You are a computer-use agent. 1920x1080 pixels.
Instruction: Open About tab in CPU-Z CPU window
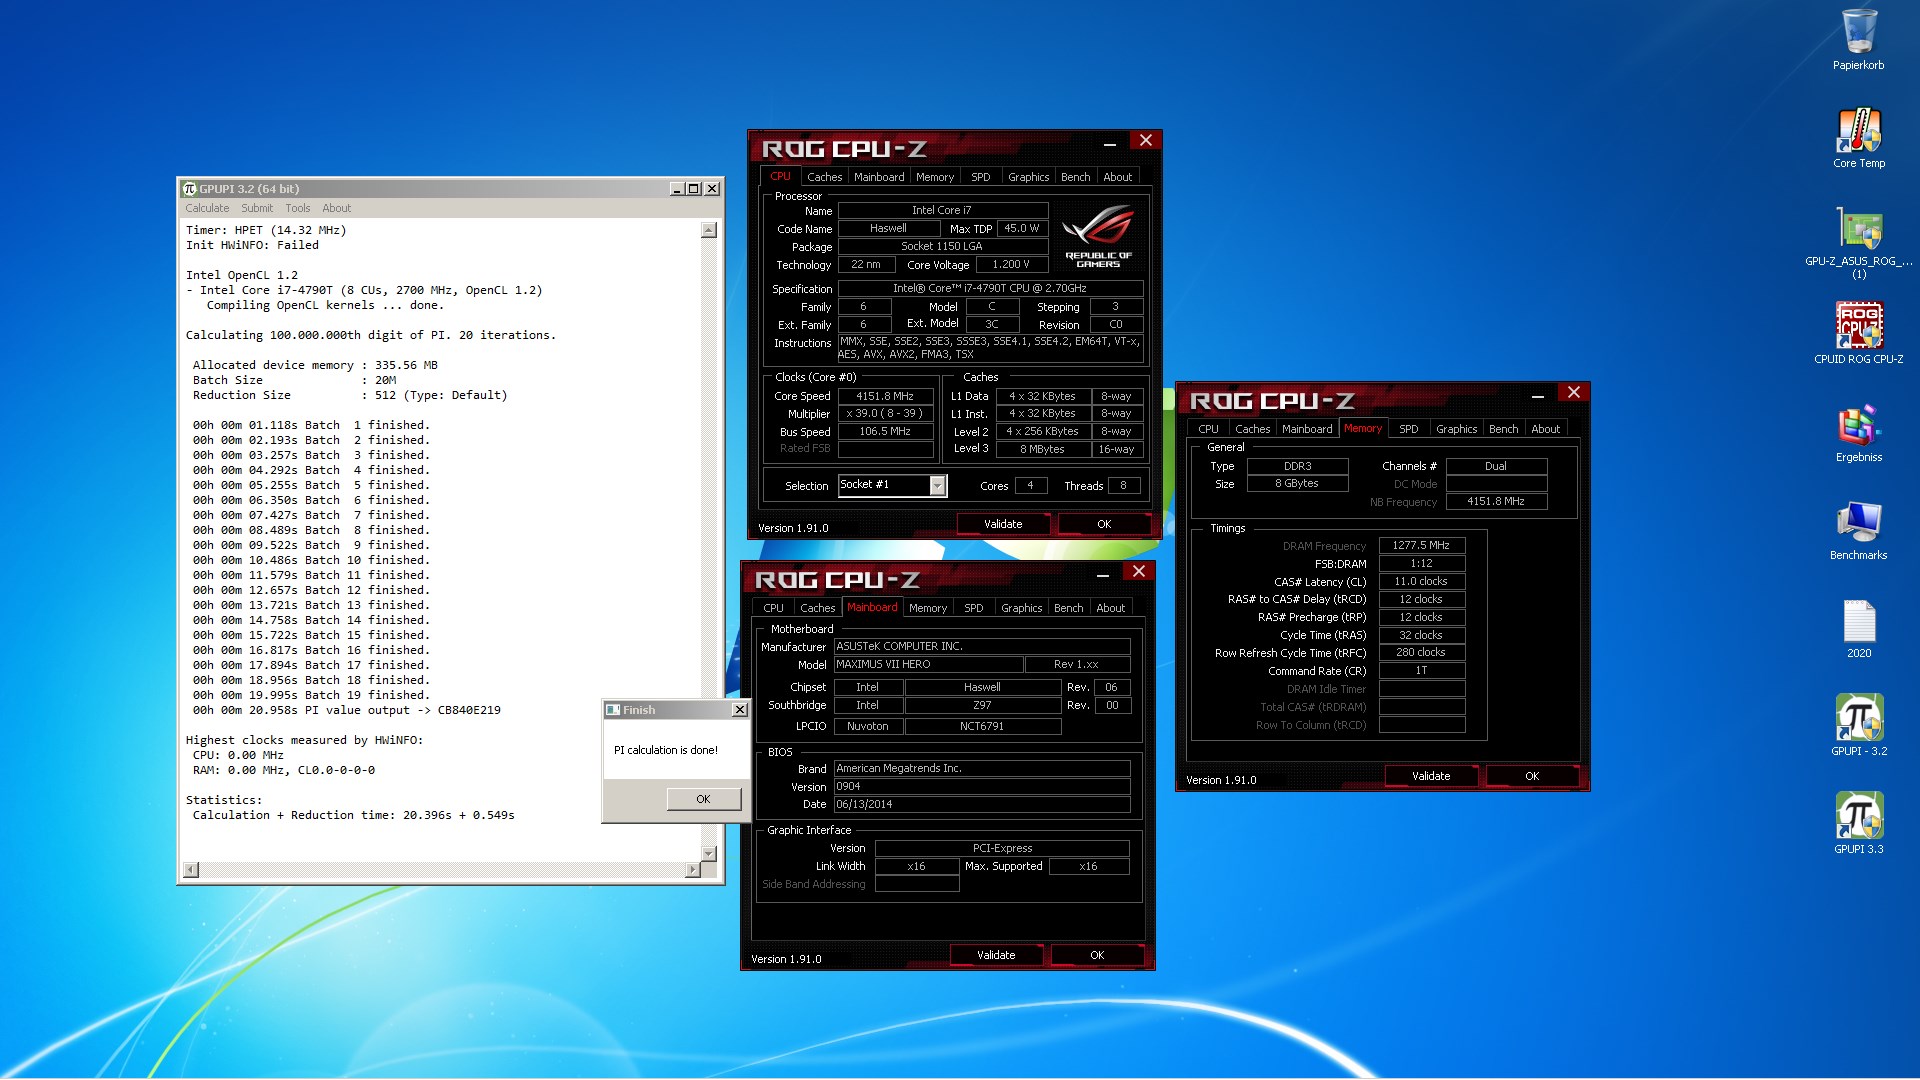point(1118,177)
